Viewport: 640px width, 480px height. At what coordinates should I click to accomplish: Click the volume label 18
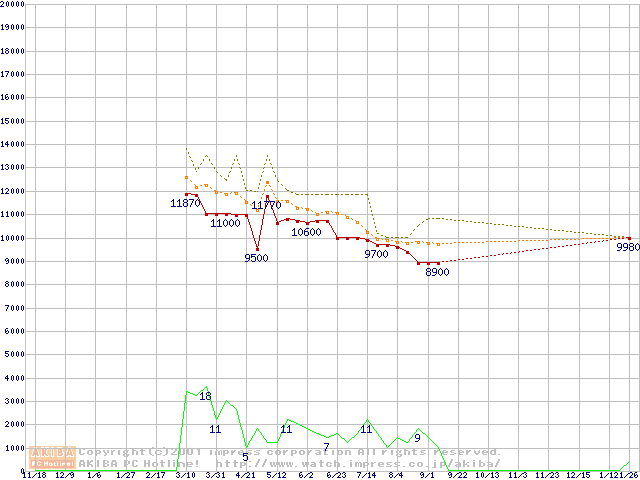[x=205, y=396]
